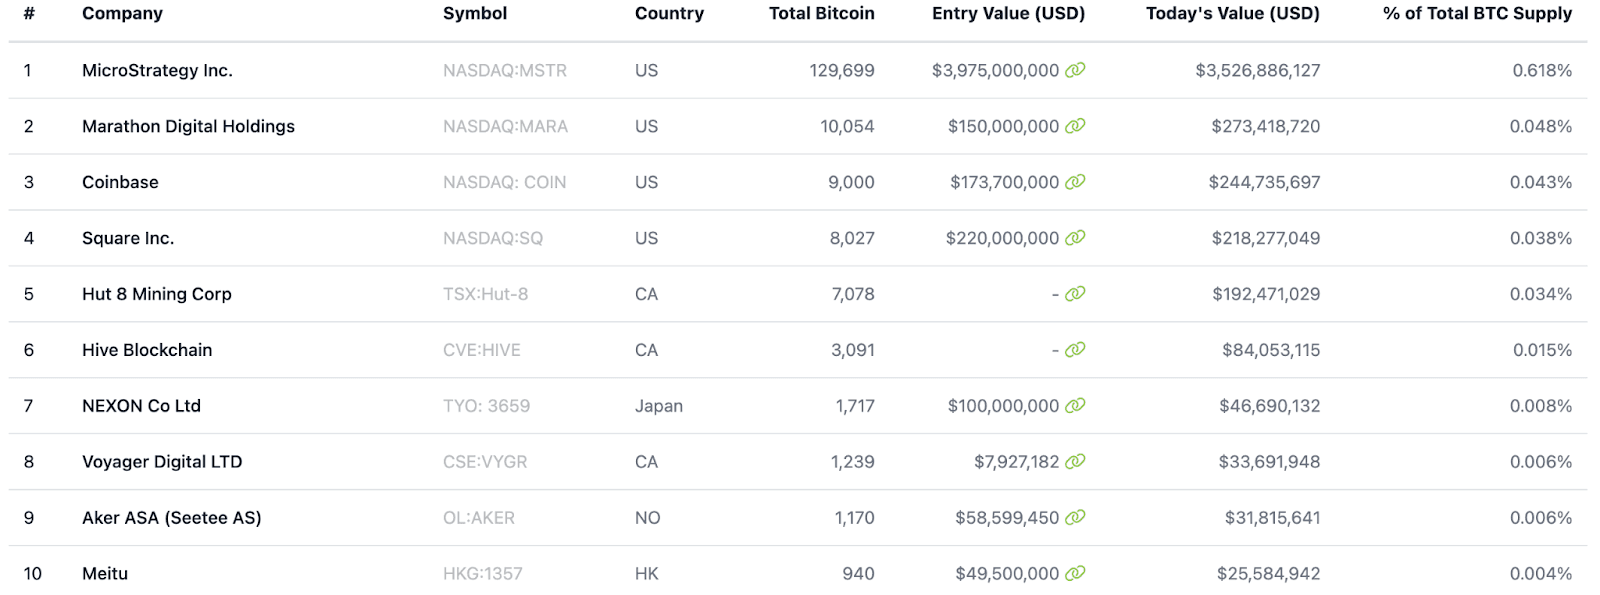Select the NASDAQ:MSTR ticker symbol
Screen dimensions: 1600x595
tap(505, 71)
